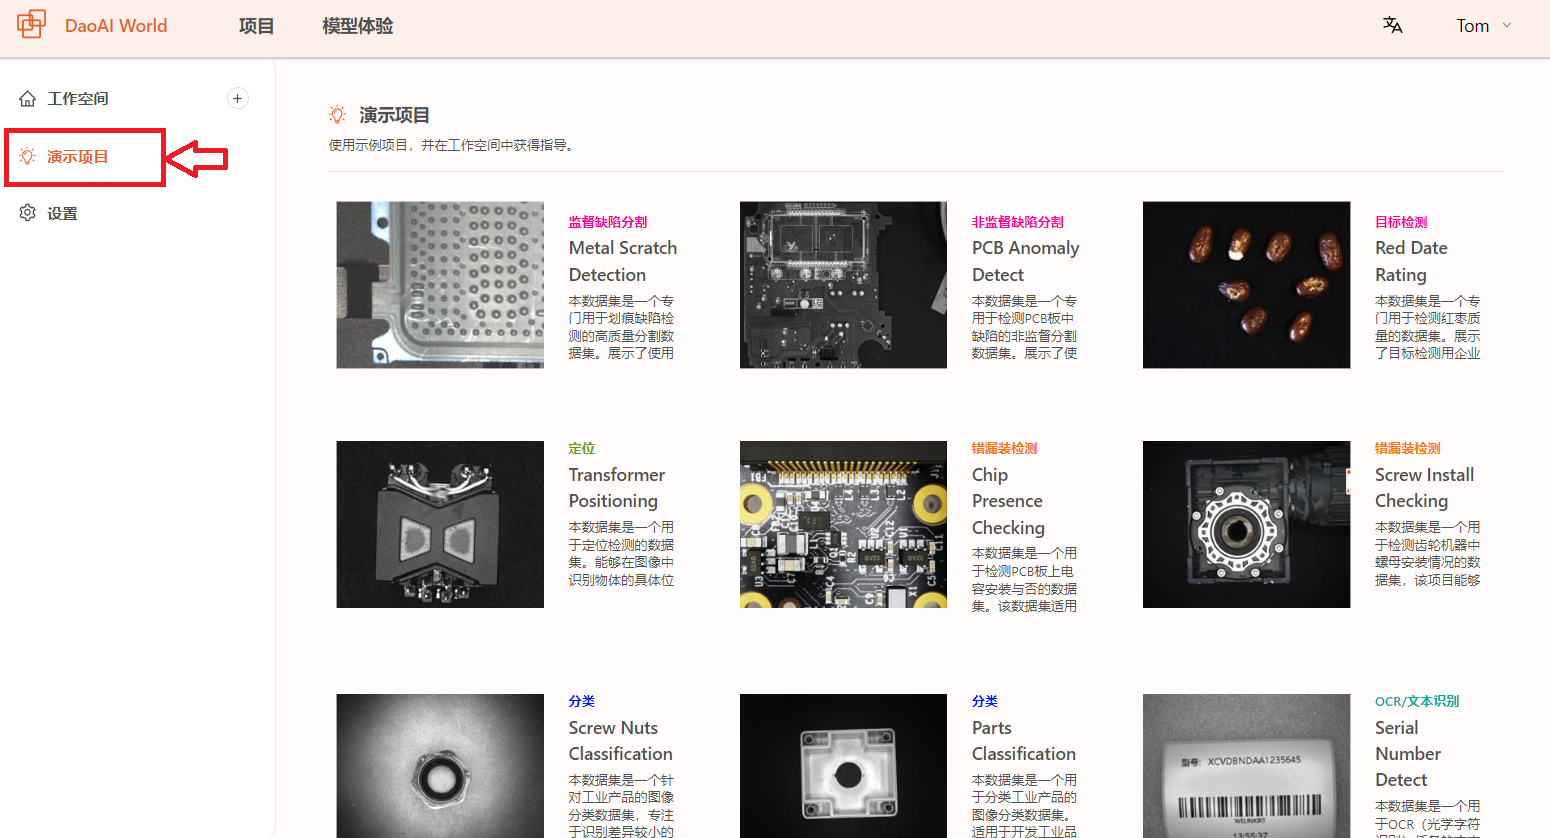Click the DaoAI World brand name
The image size is (1550, 838).
116,26
